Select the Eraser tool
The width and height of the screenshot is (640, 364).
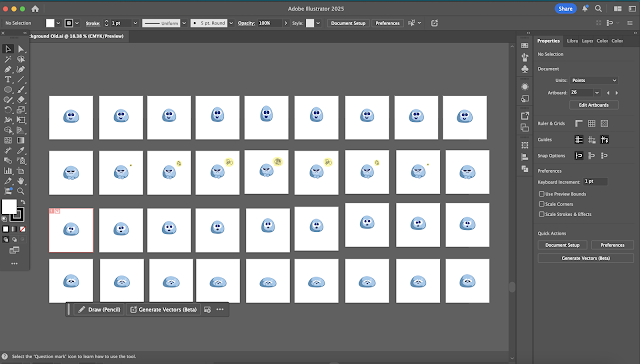(x=21, y=100)
